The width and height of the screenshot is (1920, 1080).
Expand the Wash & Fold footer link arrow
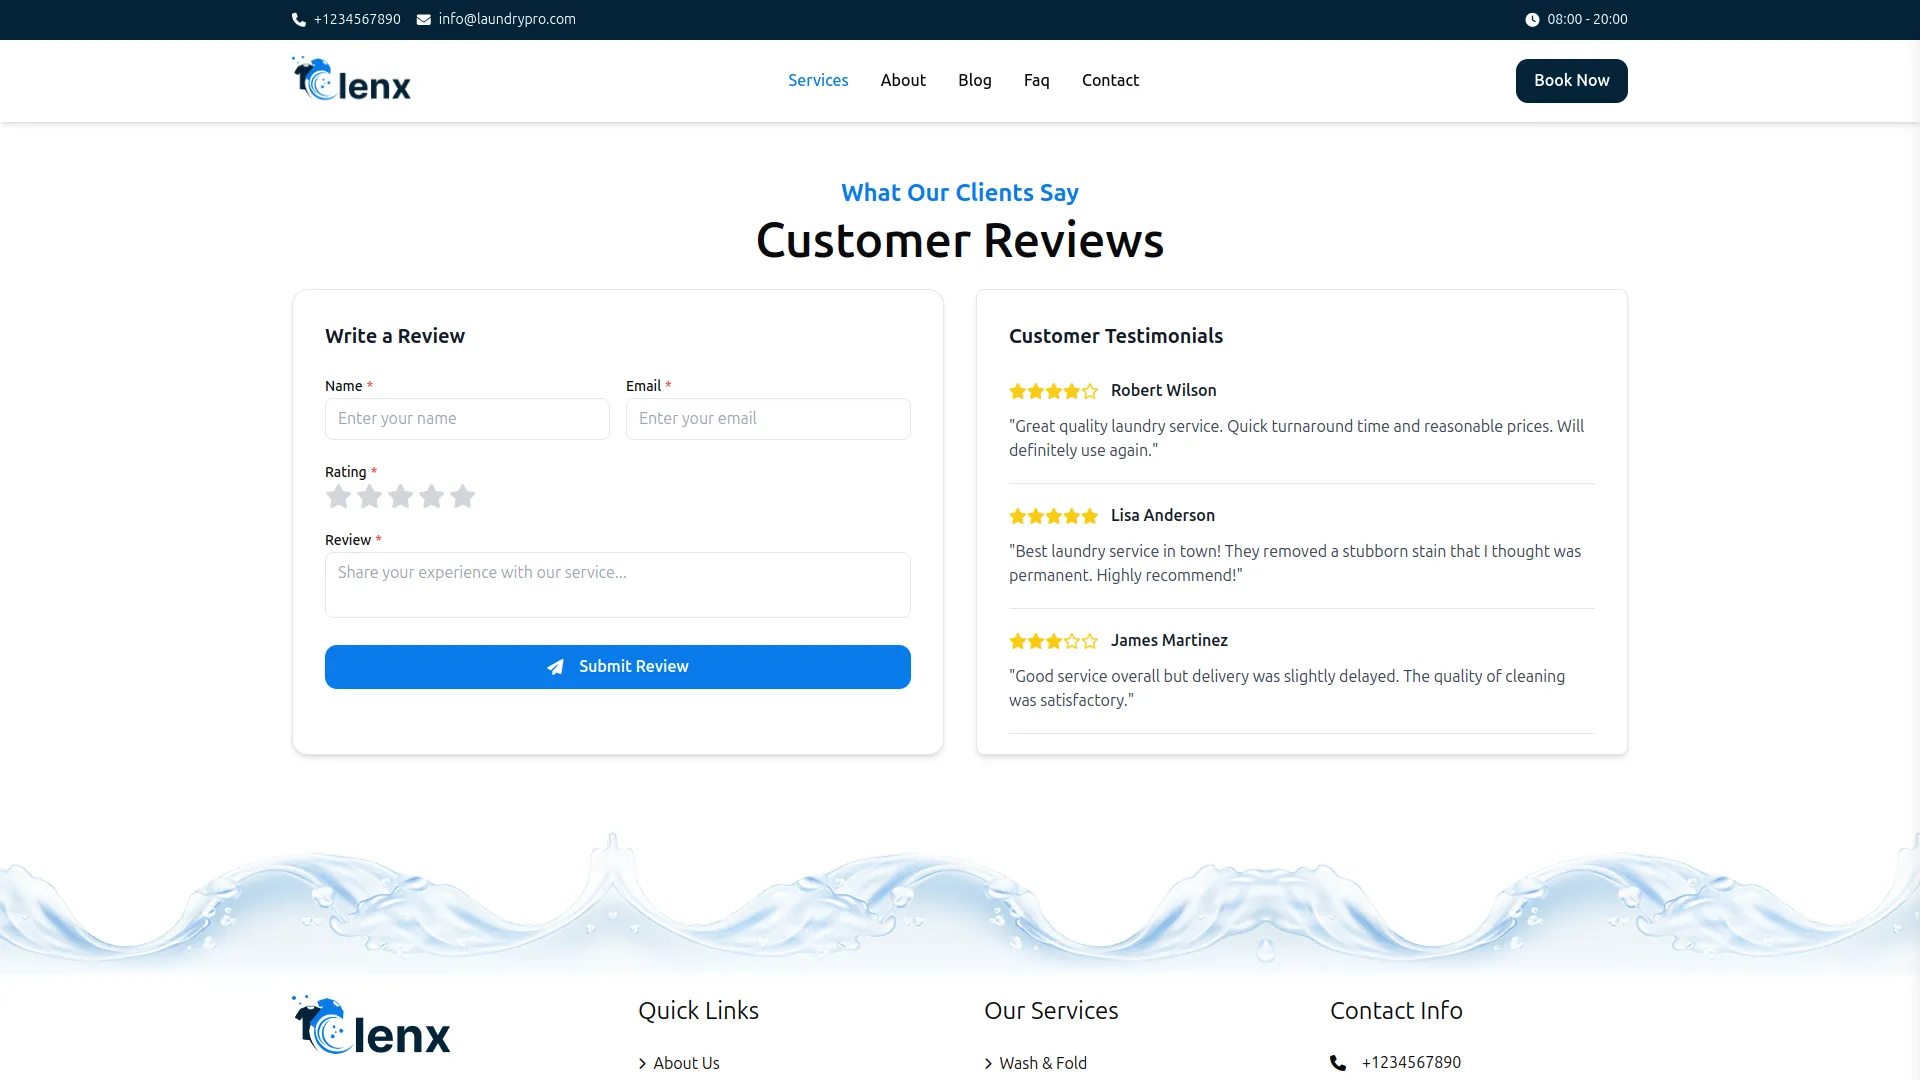987,1063
